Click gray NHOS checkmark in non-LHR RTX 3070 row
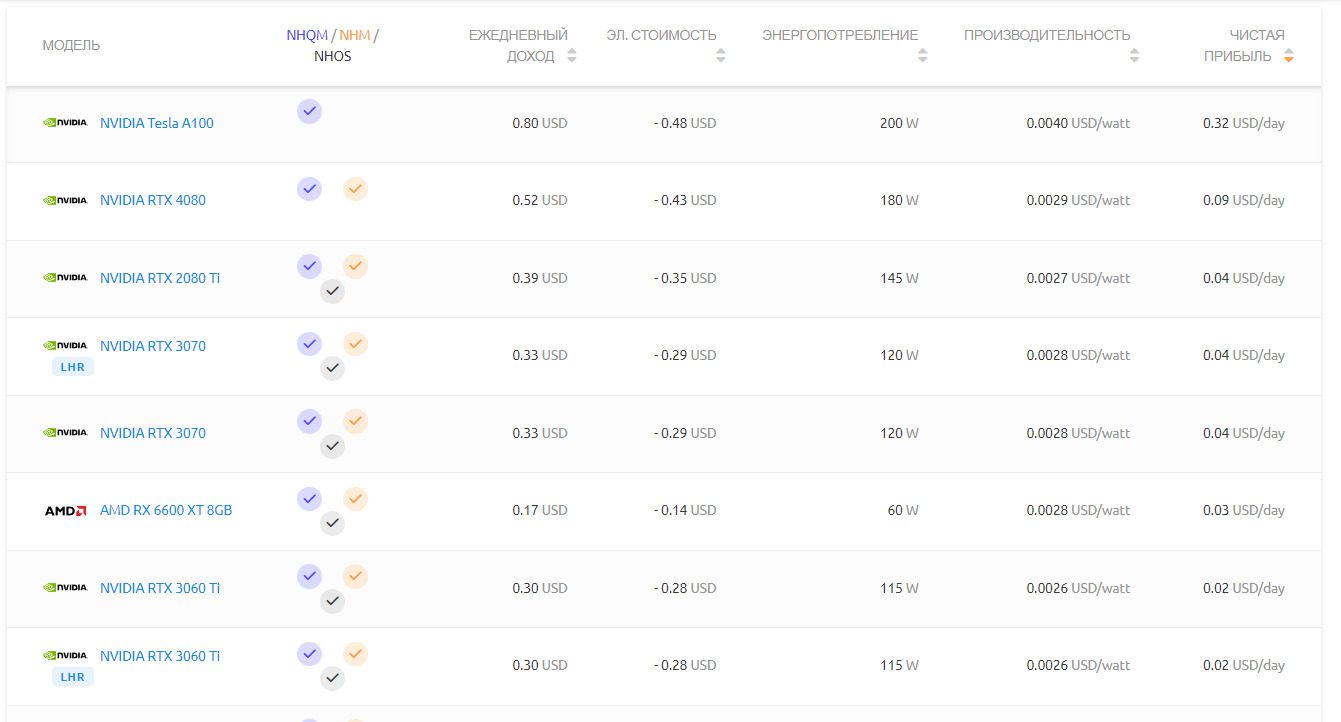 point(333,446)
